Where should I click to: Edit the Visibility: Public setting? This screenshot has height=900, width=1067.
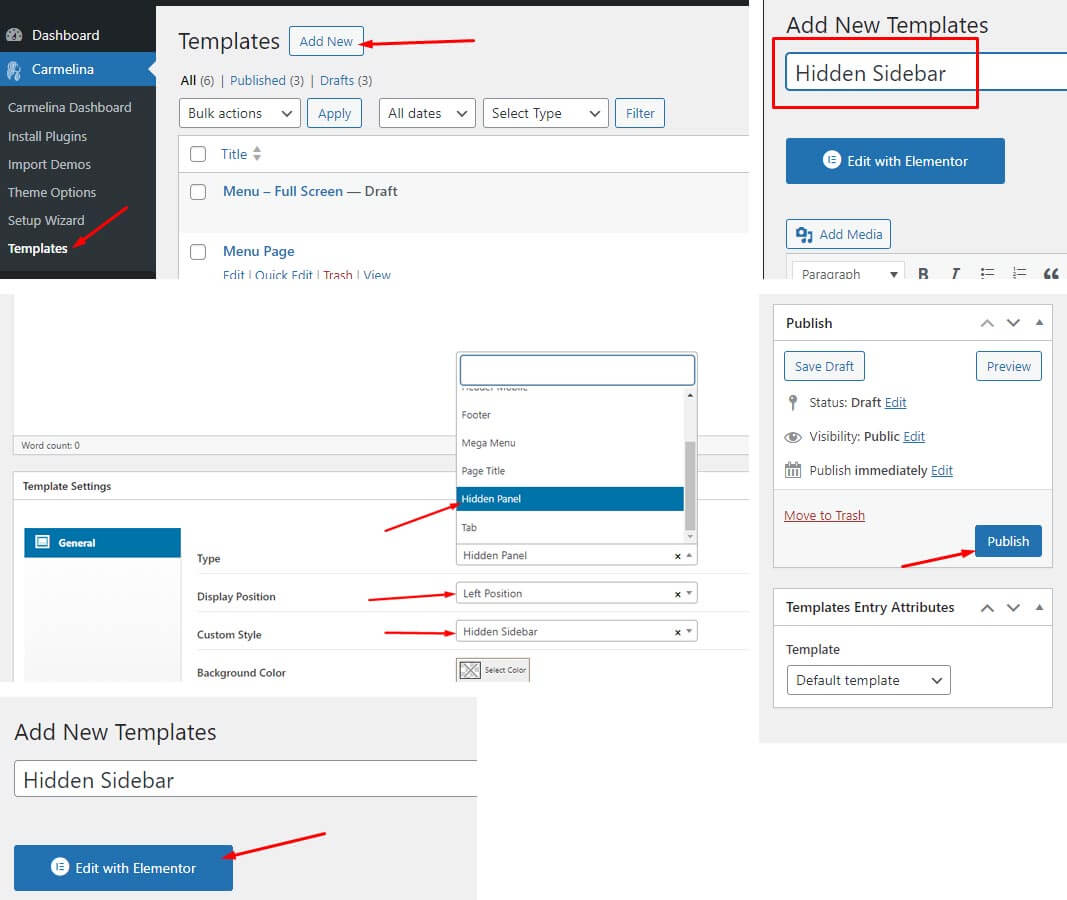click(914, 436)
